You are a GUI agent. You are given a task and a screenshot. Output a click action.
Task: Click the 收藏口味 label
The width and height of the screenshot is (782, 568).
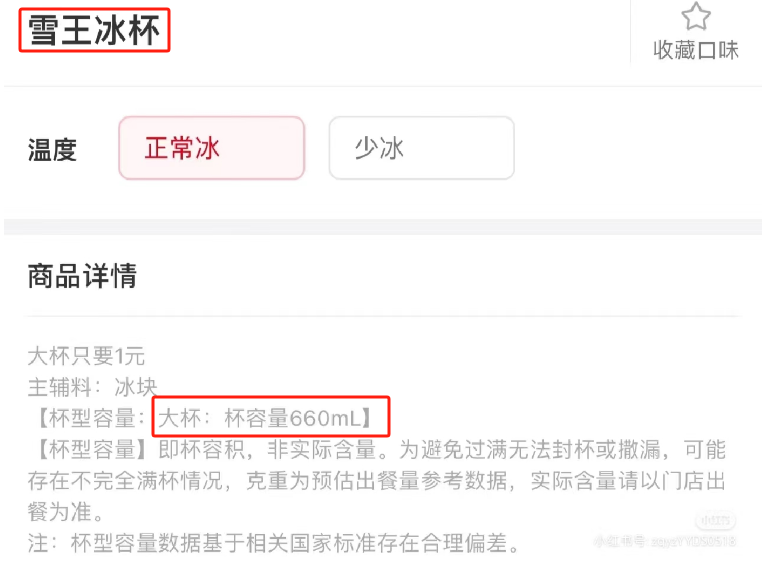click(696, 50)
